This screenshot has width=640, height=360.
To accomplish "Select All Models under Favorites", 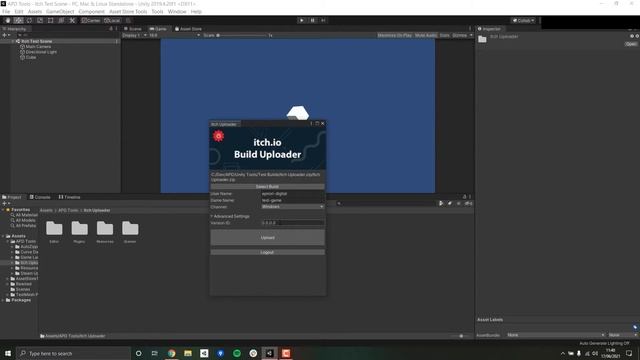I will click(23, 220).
